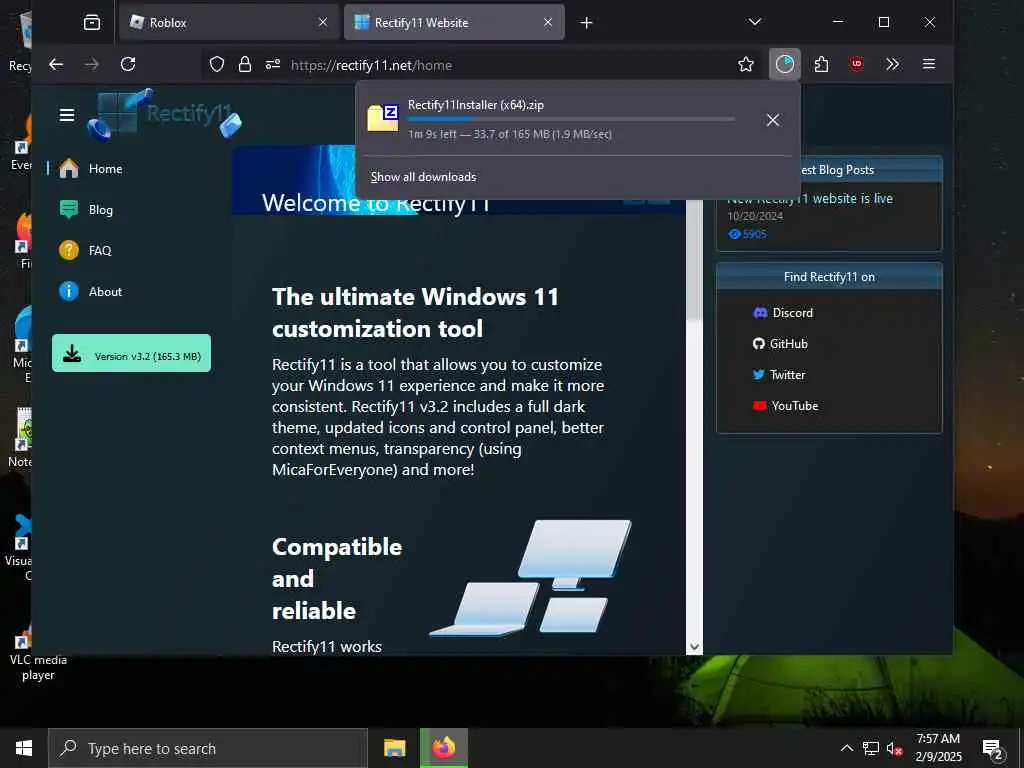Click the muted volume tray icon

[x=894, y=749]
